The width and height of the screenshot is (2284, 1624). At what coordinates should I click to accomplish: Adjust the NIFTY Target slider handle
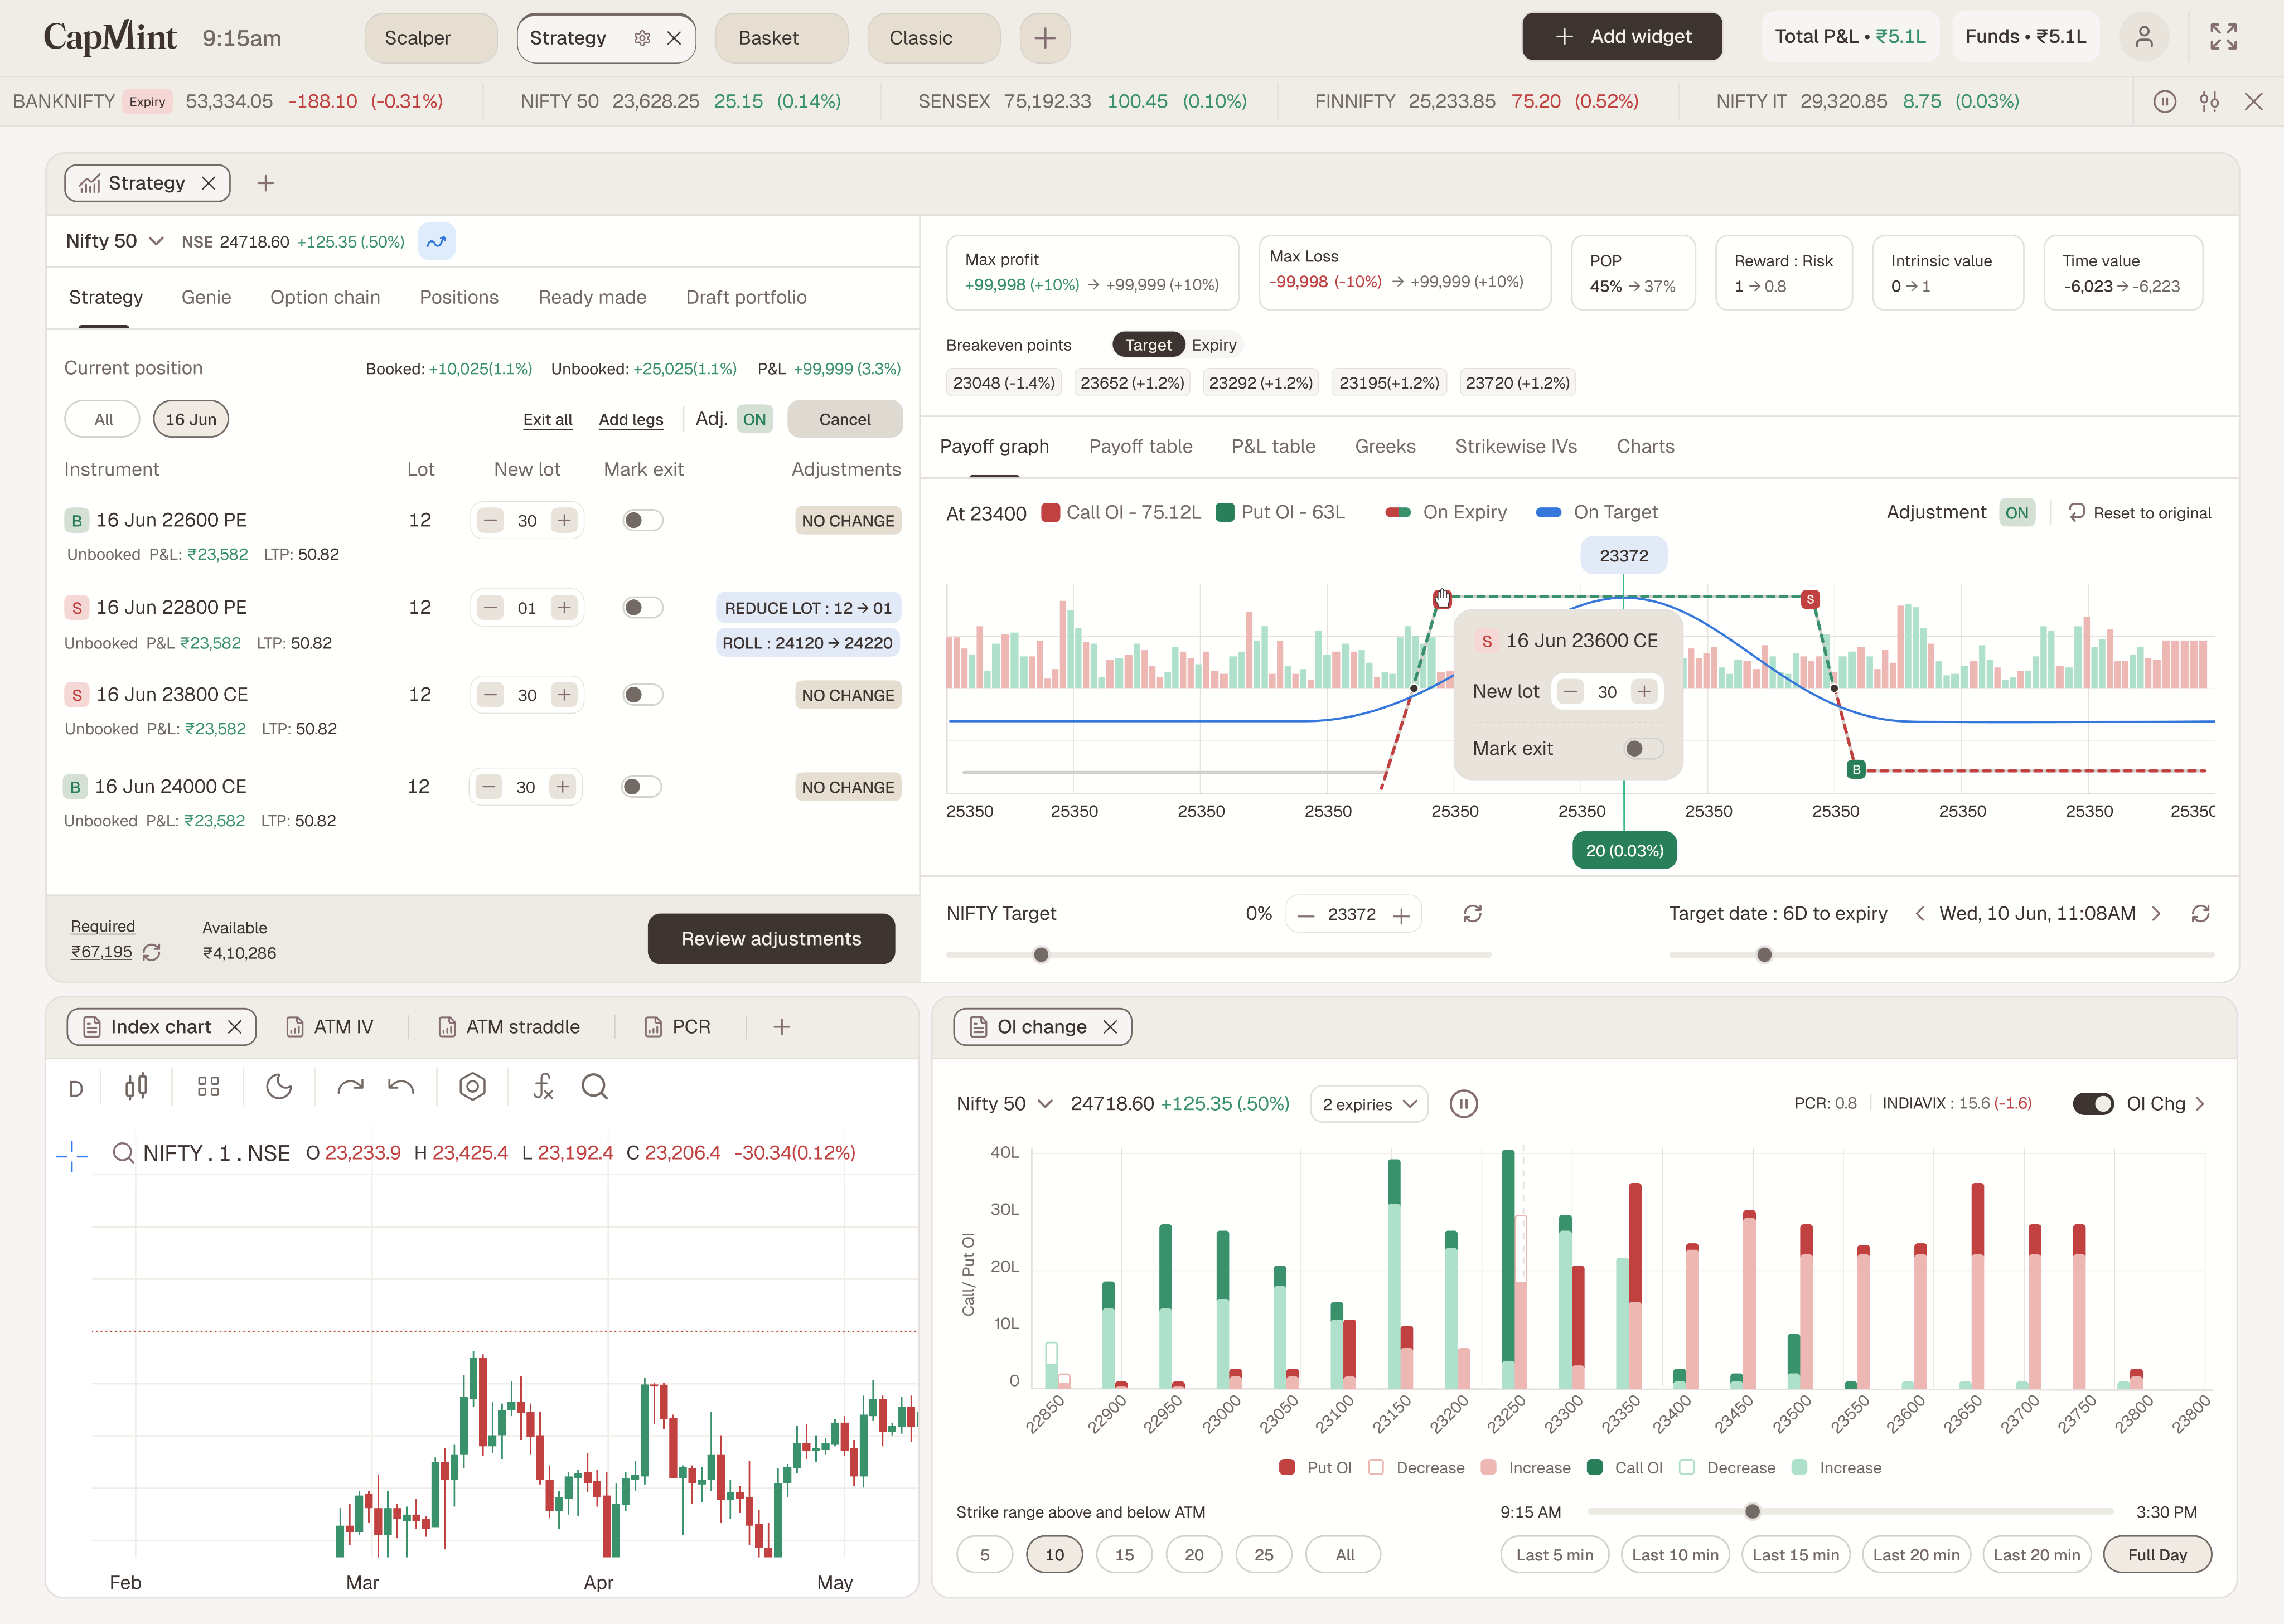[1041, 955]
